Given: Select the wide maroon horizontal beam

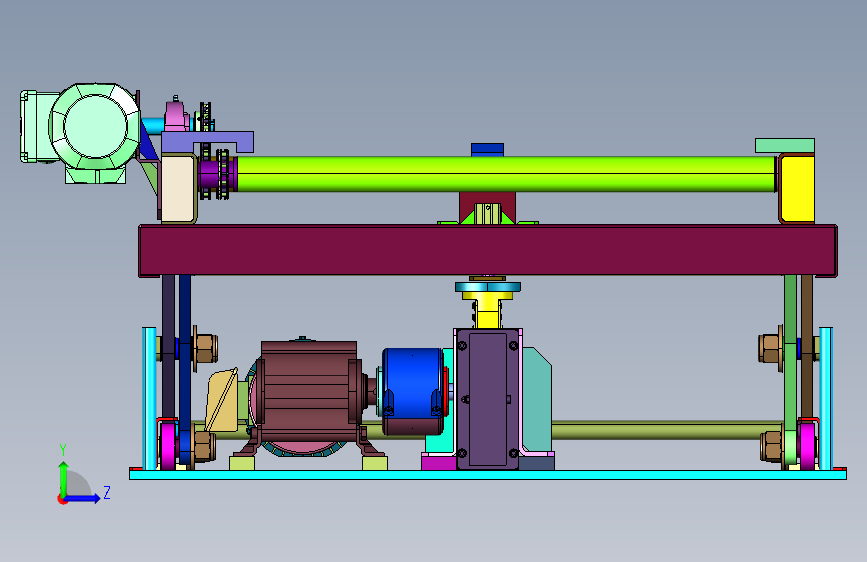Looking at the screenshot, I should click(488, 250).
